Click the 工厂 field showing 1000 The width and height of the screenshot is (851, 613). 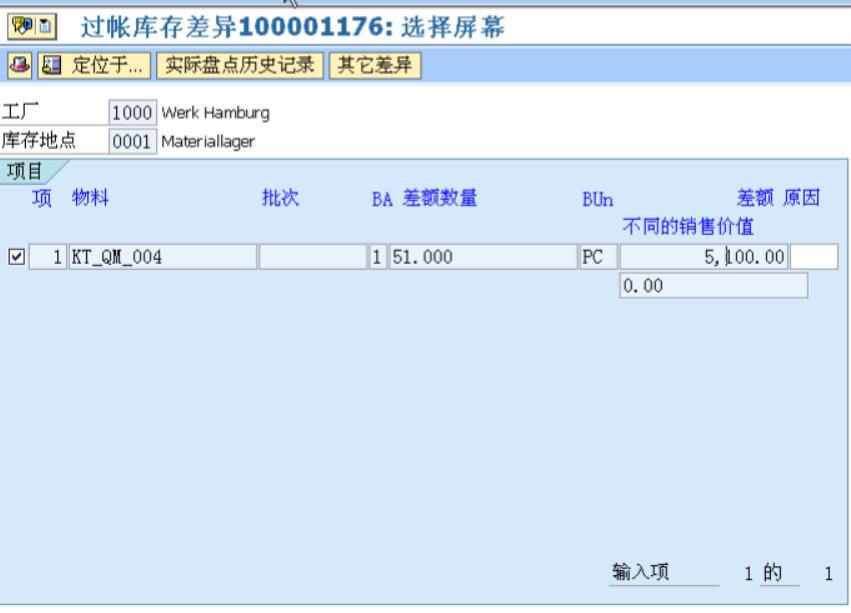pyautogui.click(x=134, y=112)
